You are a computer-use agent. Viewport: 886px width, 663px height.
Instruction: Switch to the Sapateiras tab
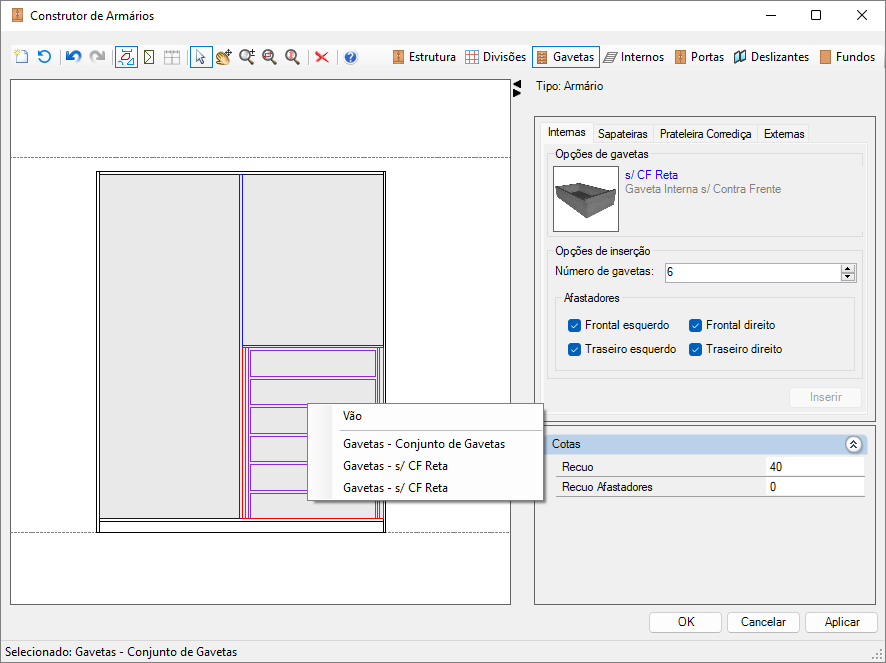(623, 134)
